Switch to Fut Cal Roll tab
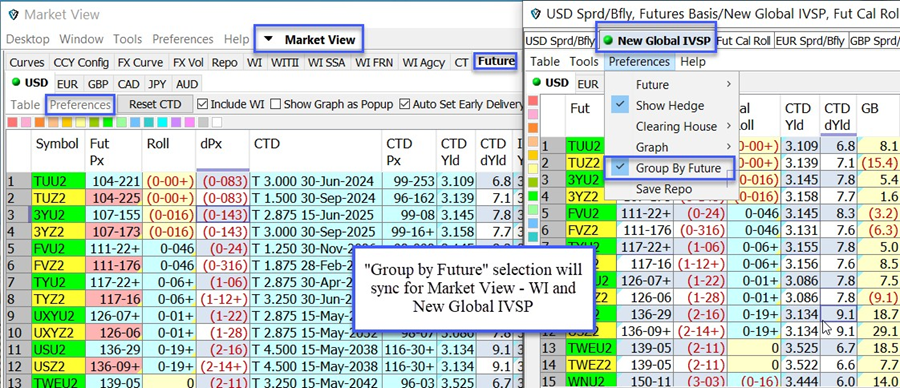 tap(744, 41)
